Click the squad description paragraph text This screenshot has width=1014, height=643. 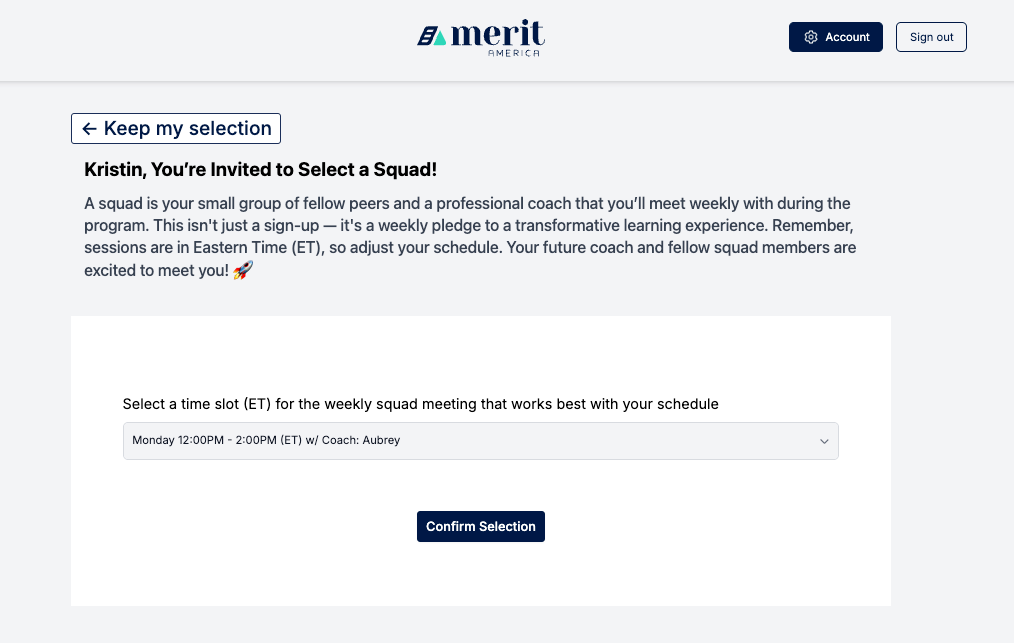[470, 225]
